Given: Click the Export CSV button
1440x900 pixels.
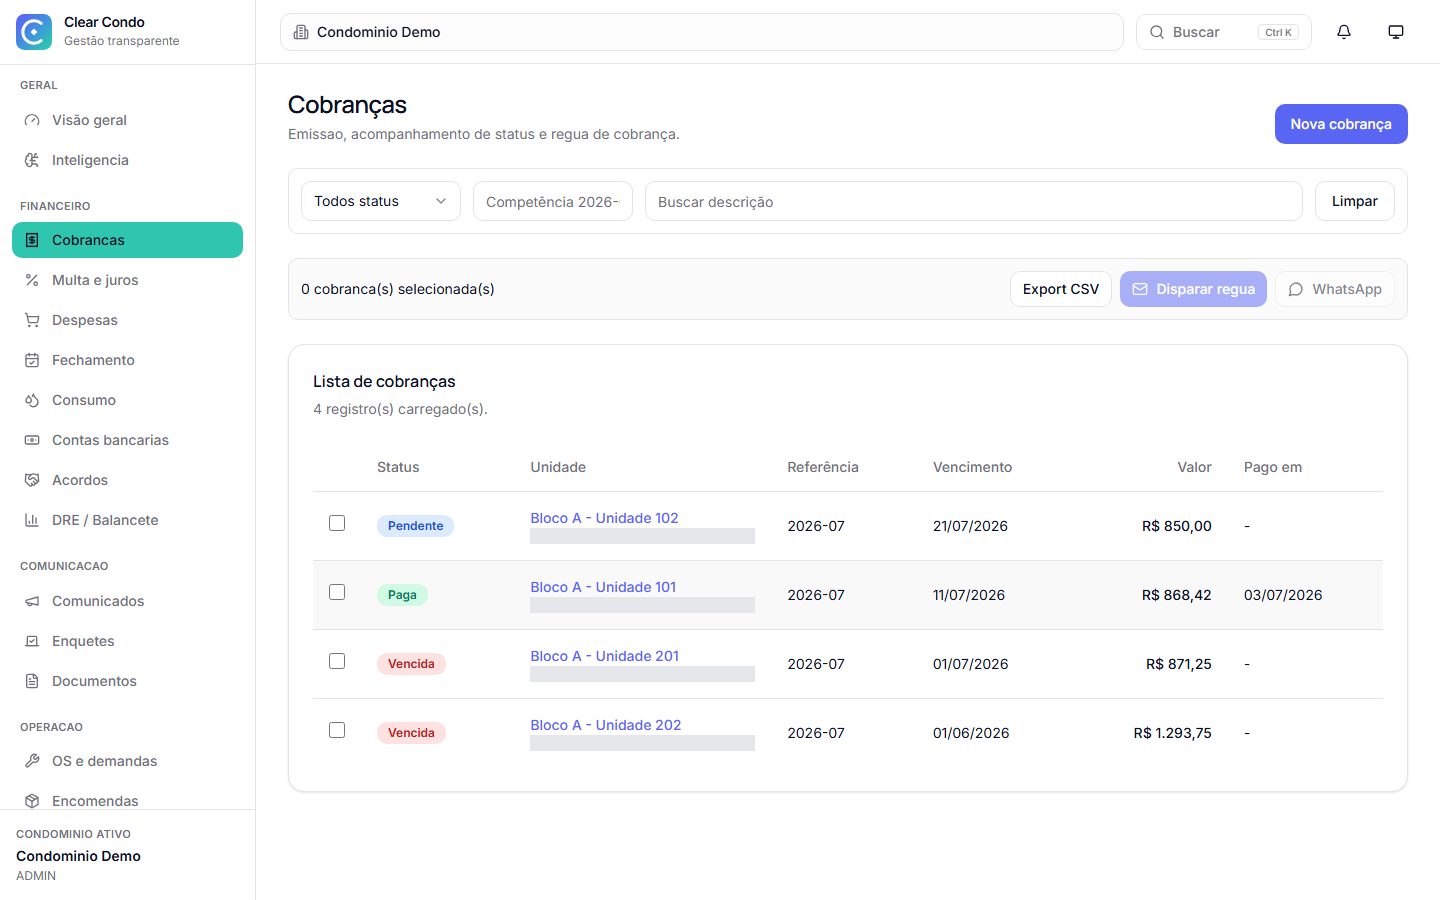Looking at the screenshot, I should pyautogui.click(x=1061, y=289).
